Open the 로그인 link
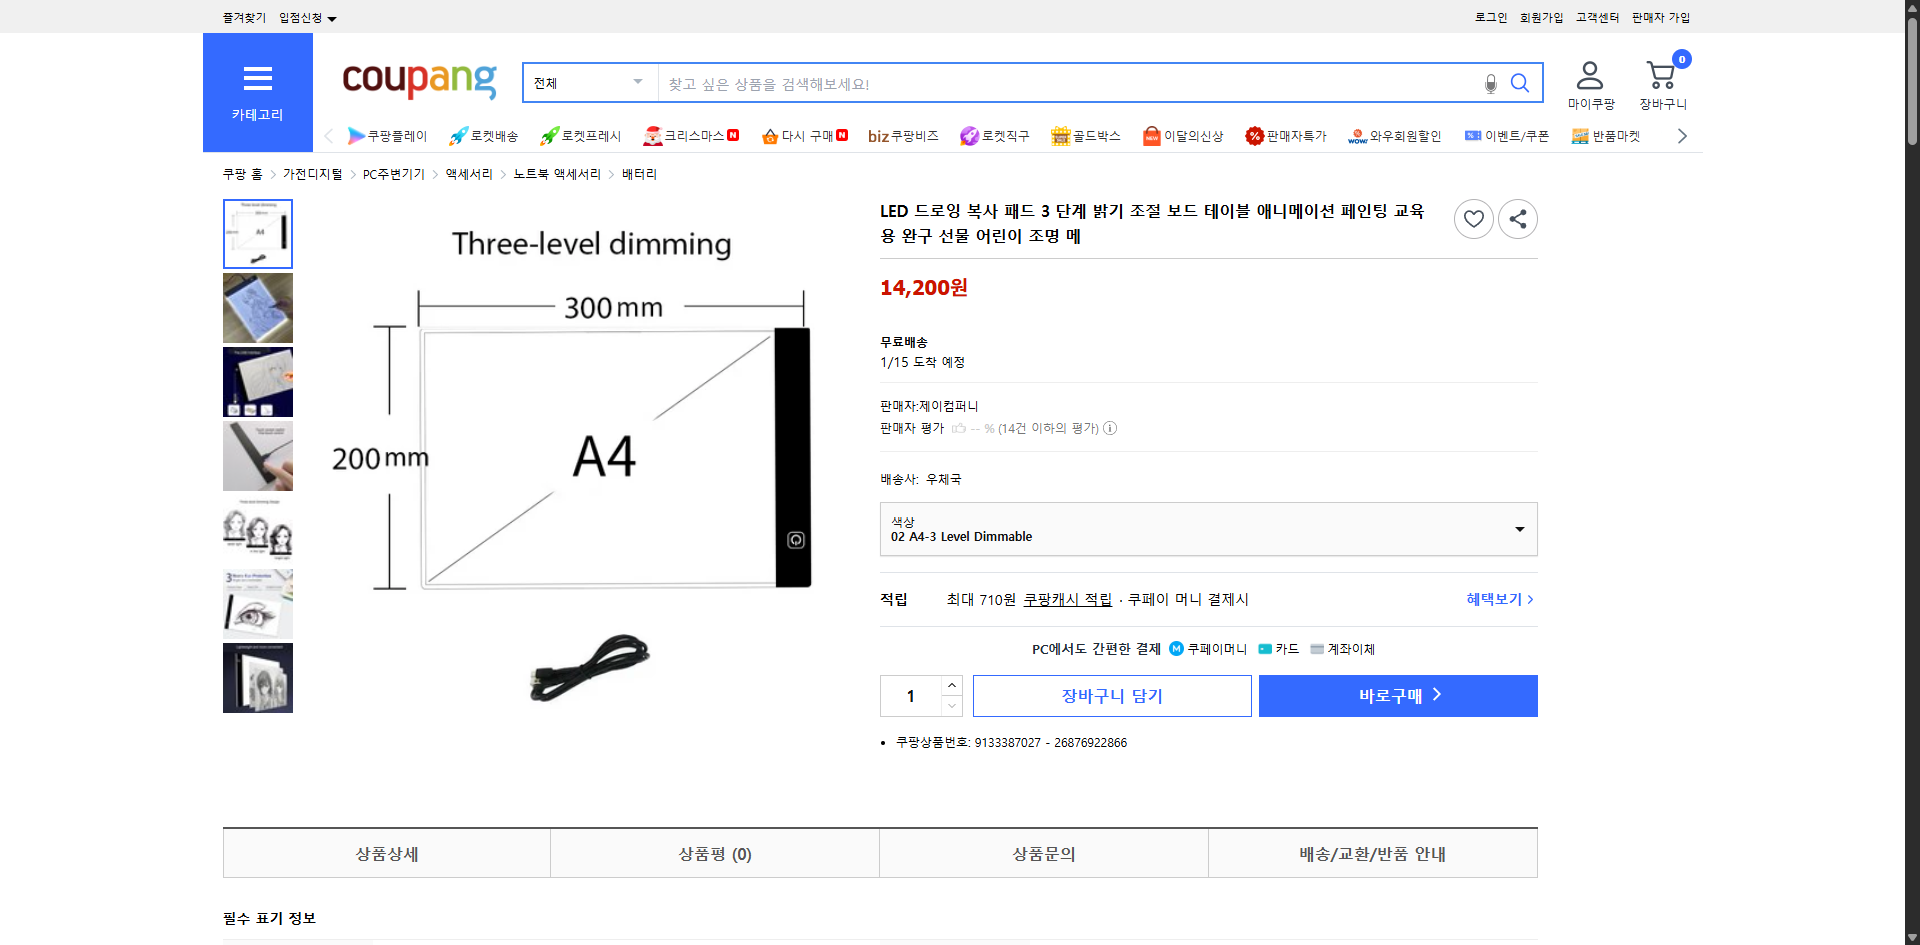Screen dimensions: 1920x945 (1489, 17)
